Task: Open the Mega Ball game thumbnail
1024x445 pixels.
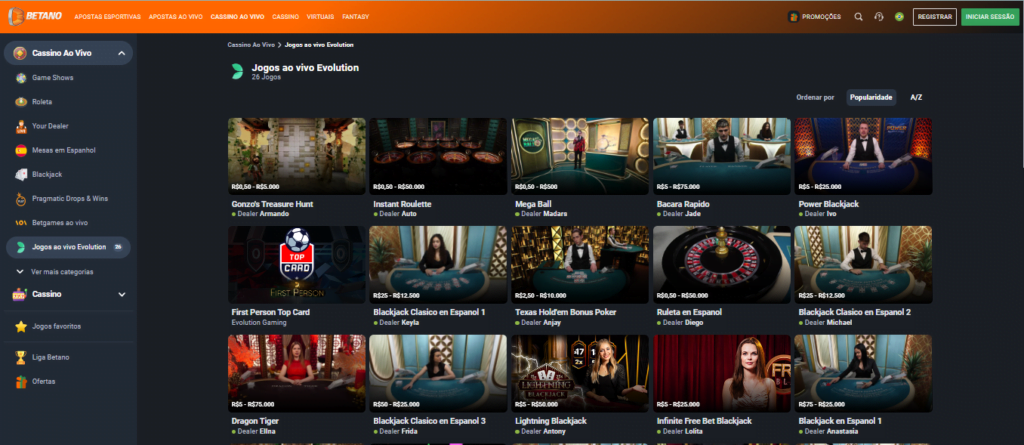Action: click(x=580, y=156)
